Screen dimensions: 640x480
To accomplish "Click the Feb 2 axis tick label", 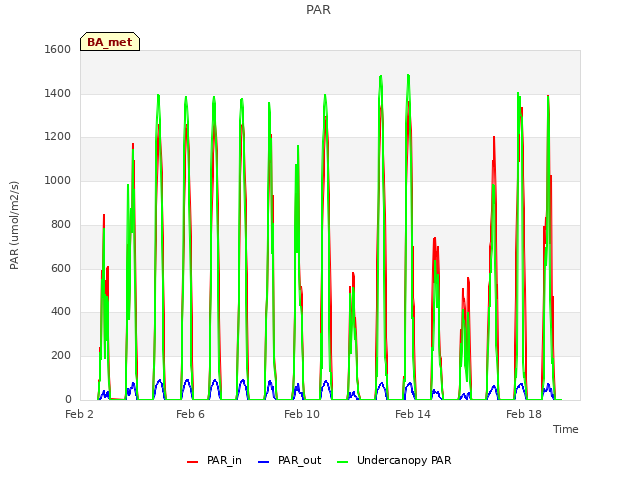I will coord(79,414).
